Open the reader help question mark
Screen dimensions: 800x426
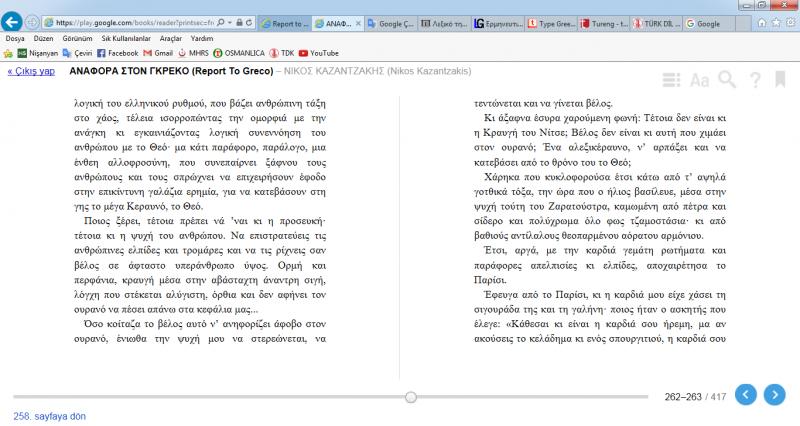pos(755,80)
